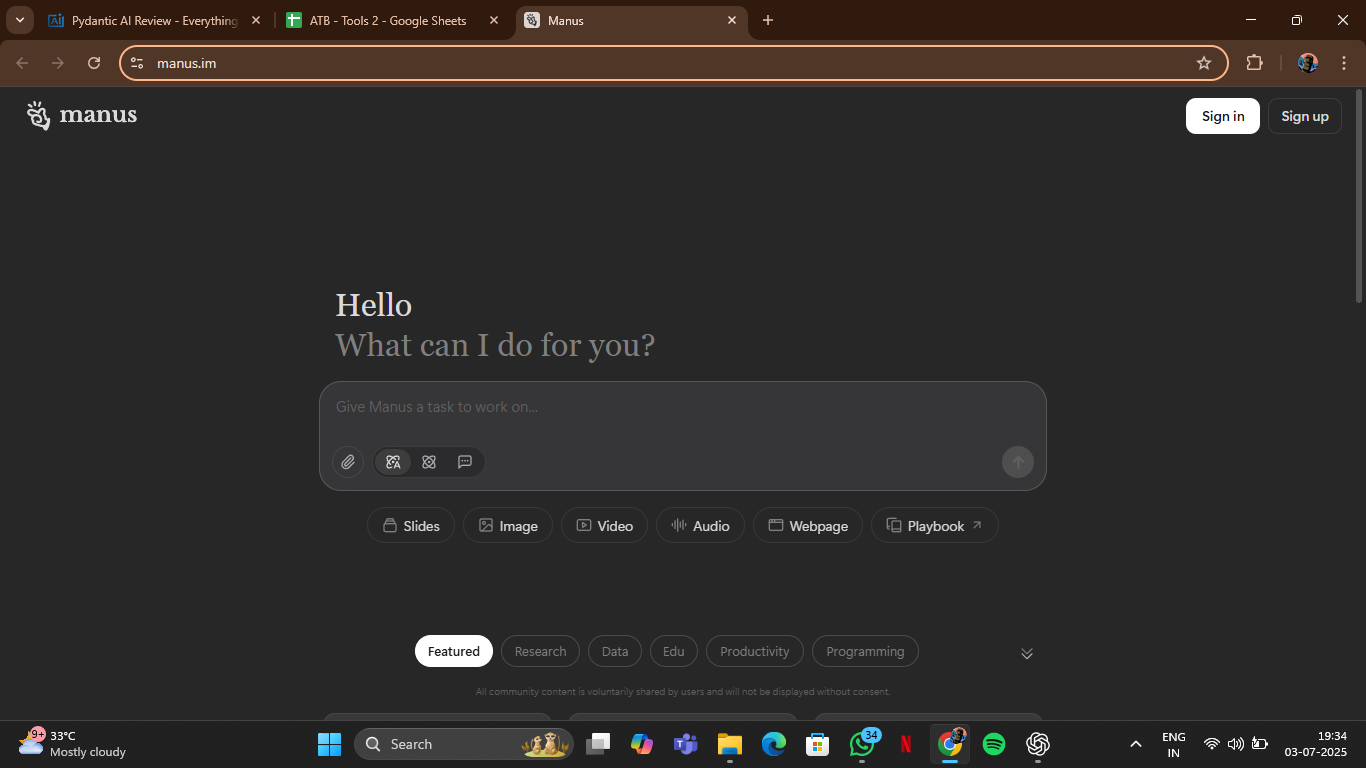The width and height of the screenshot is (1366, 768).
Task: Select the adaptive mode icon in the mode switcher
Action: (x=393, y=462)
